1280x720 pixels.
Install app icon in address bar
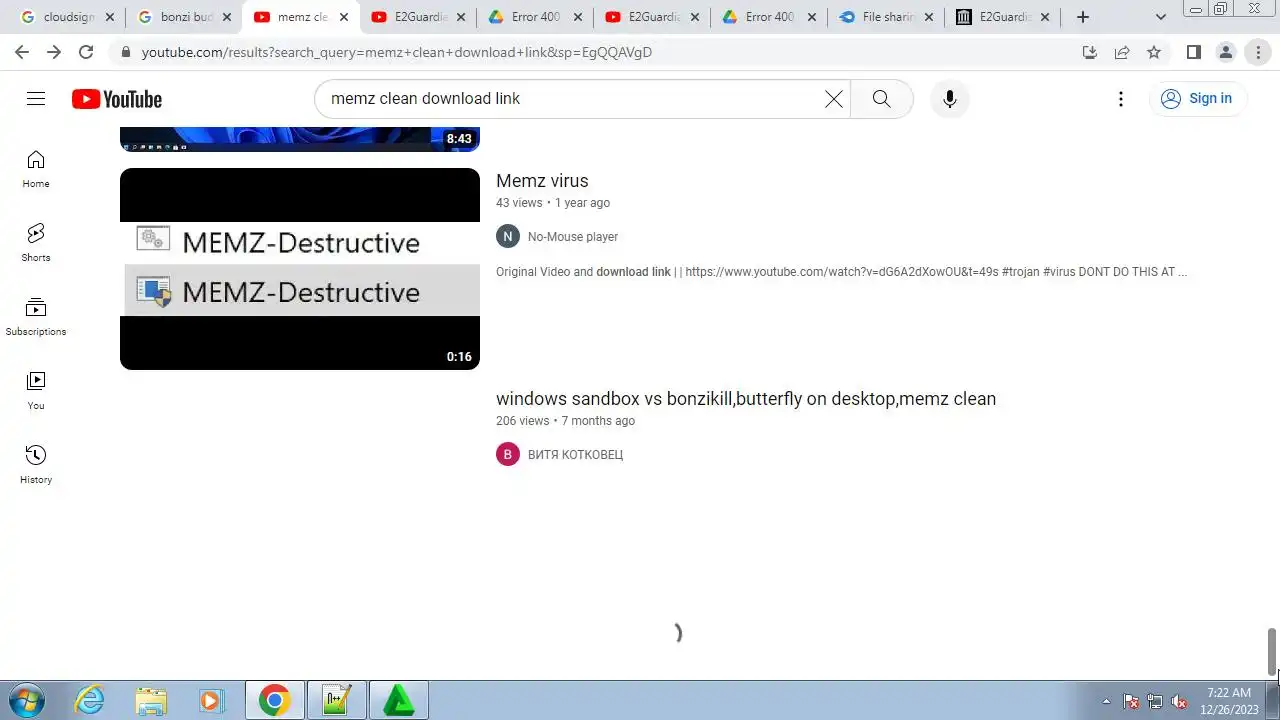1090,52
